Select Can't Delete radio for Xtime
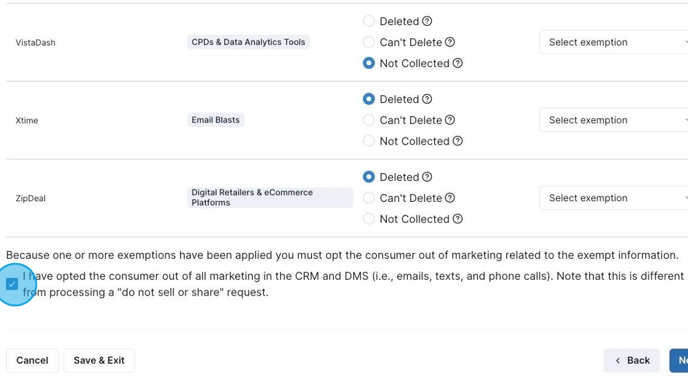The height and width of the screenshot is (384, 688). click(369, 120)
